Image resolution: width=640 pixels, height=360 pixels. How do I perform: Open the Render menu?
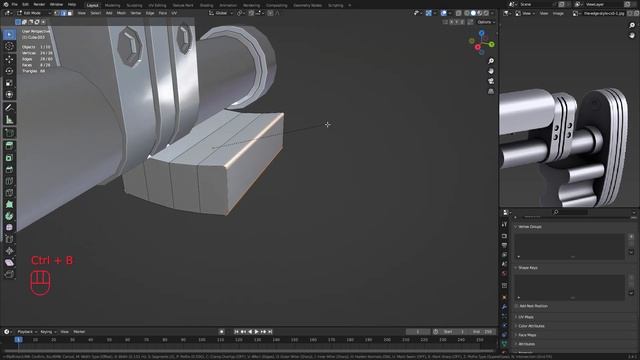[x=39, y=4]
